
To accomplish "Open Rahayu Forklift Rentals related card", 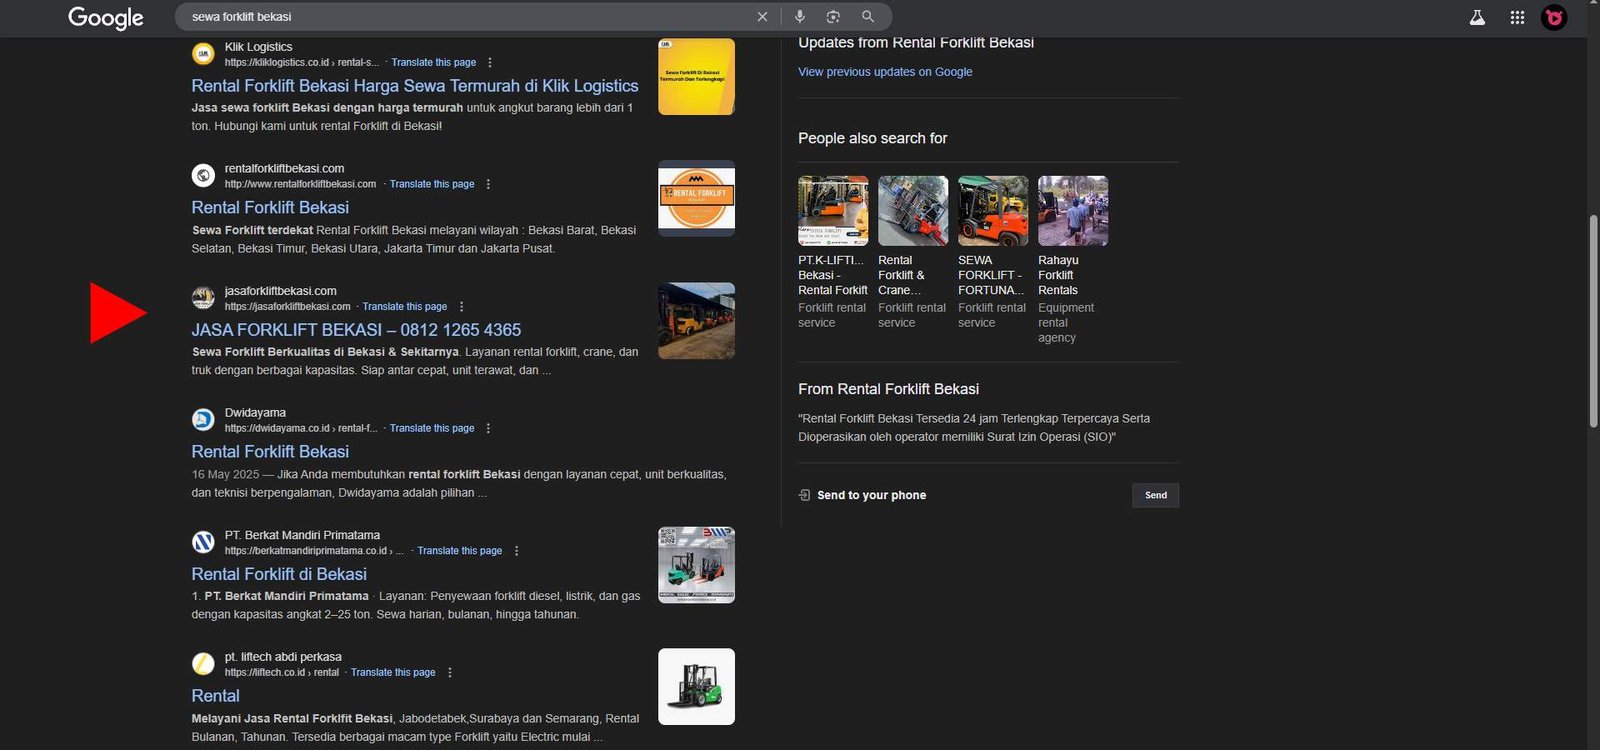I will [1073, 260].
